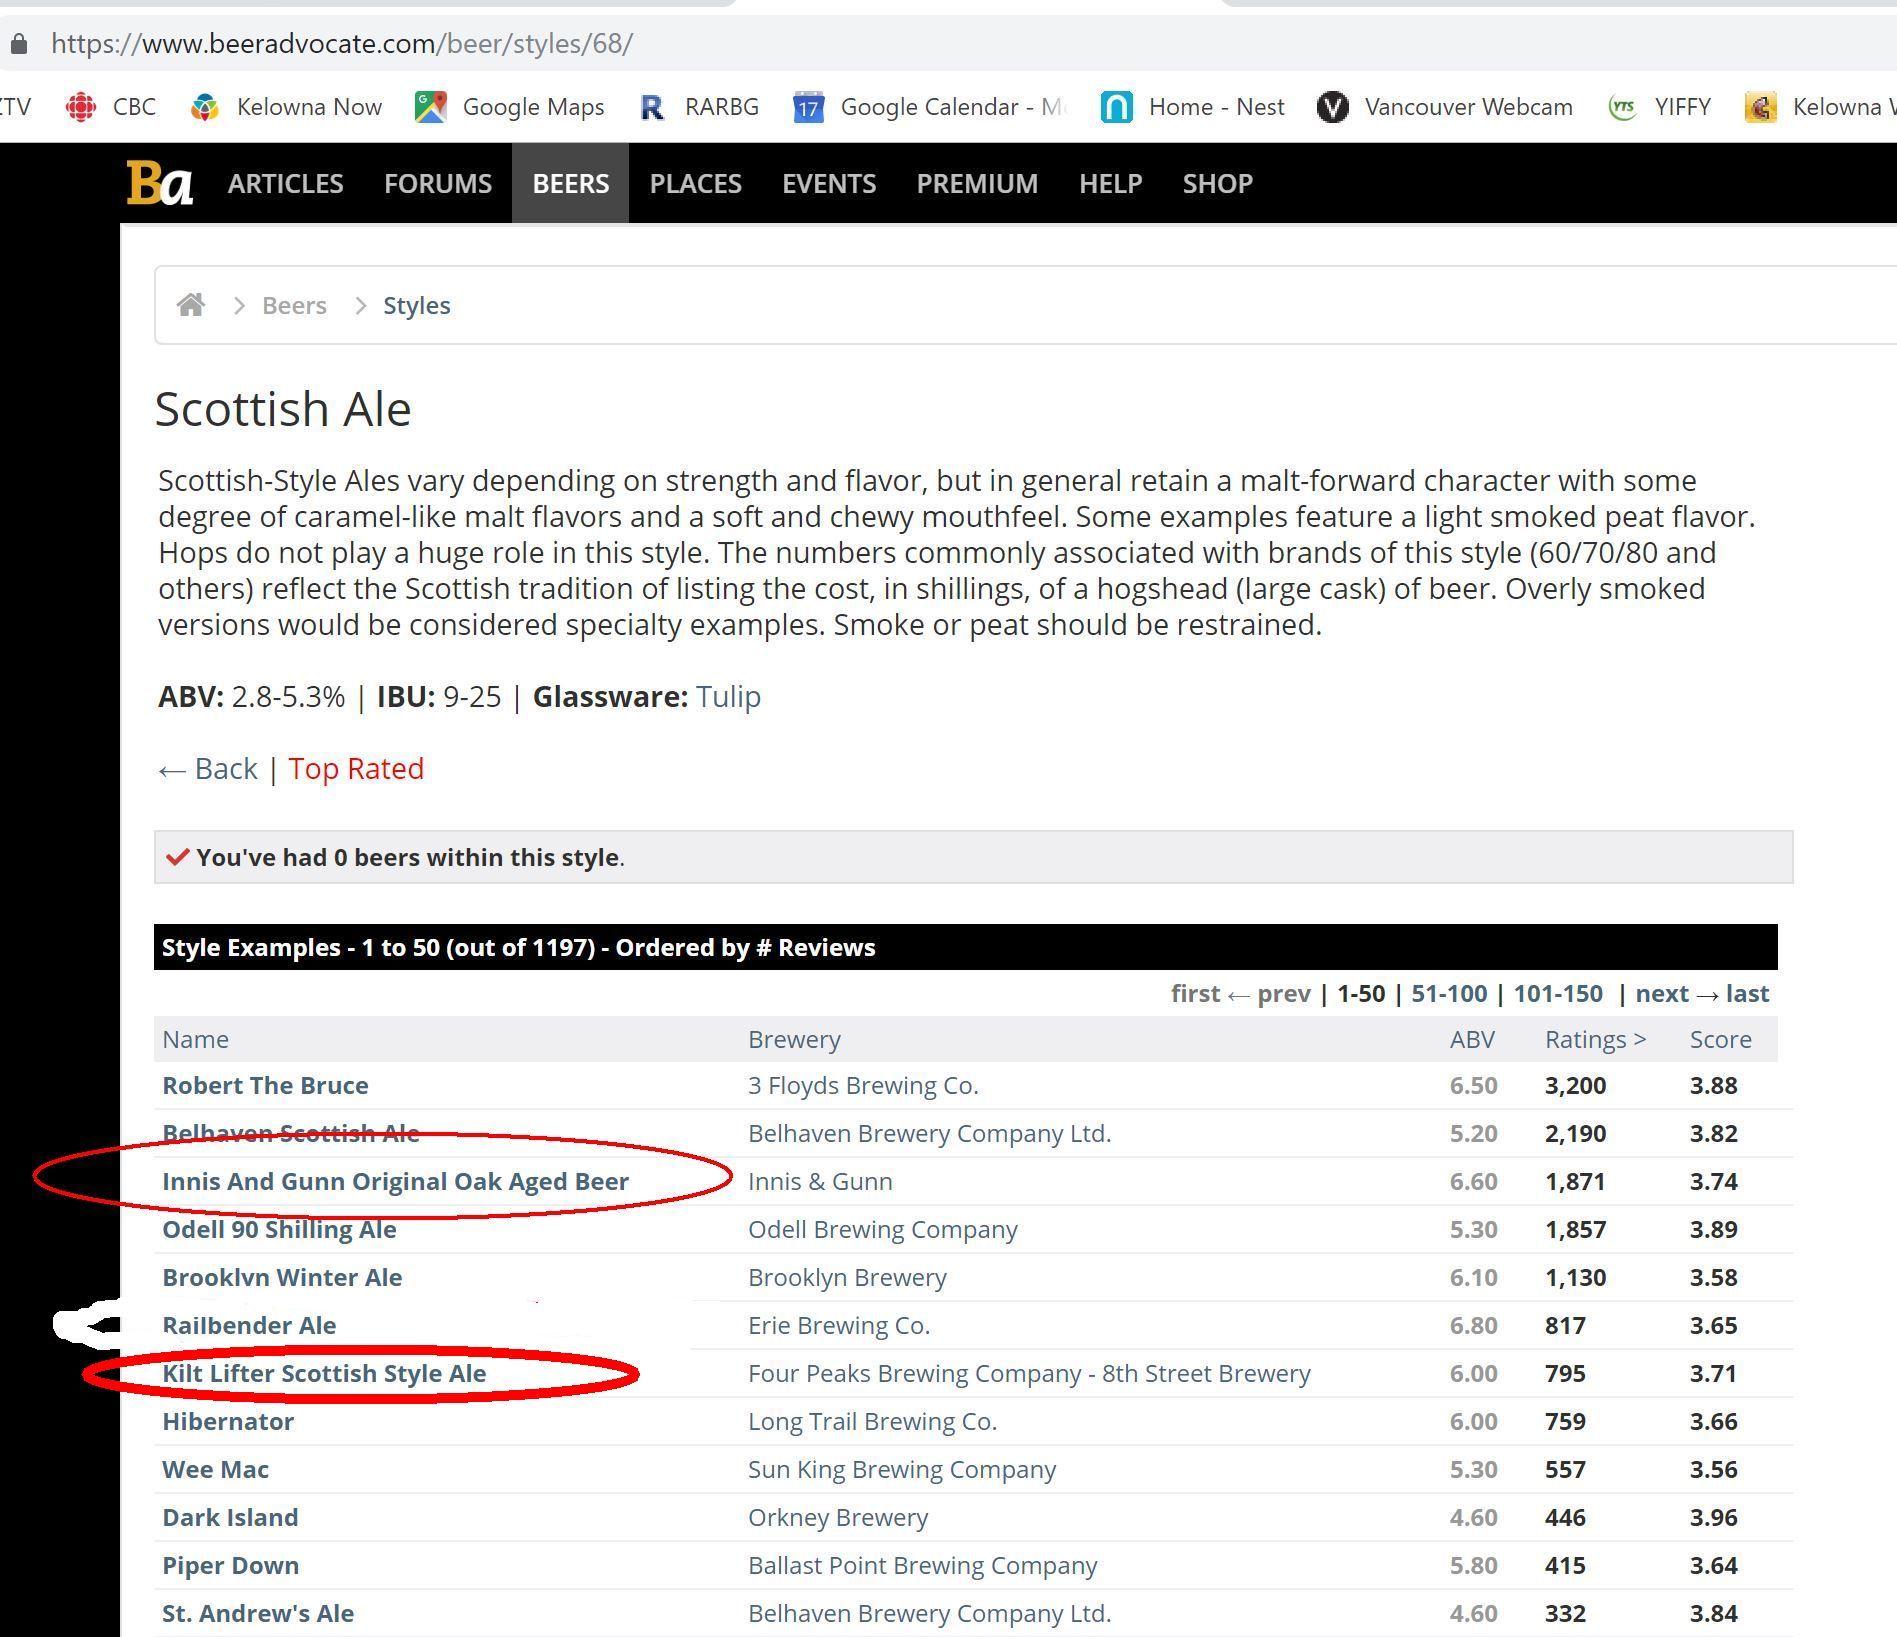Sort by the ABV column header
Image resolution: width=1897 pixels, height=1637 pixels.
[1472, 1039]
